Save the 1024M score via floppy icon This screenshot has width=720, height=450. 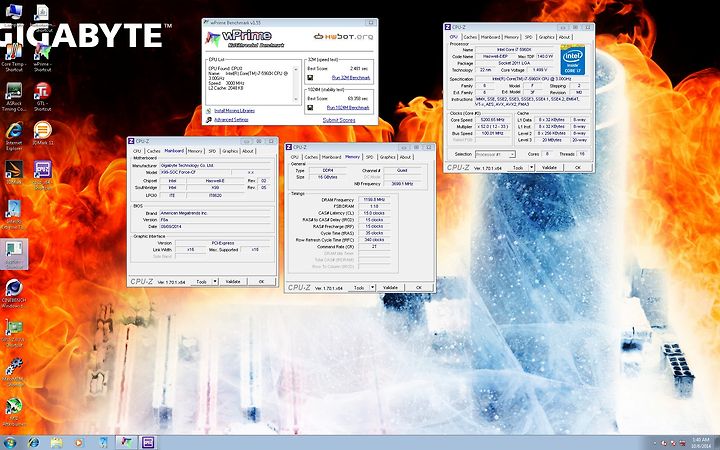click(310, 107)
